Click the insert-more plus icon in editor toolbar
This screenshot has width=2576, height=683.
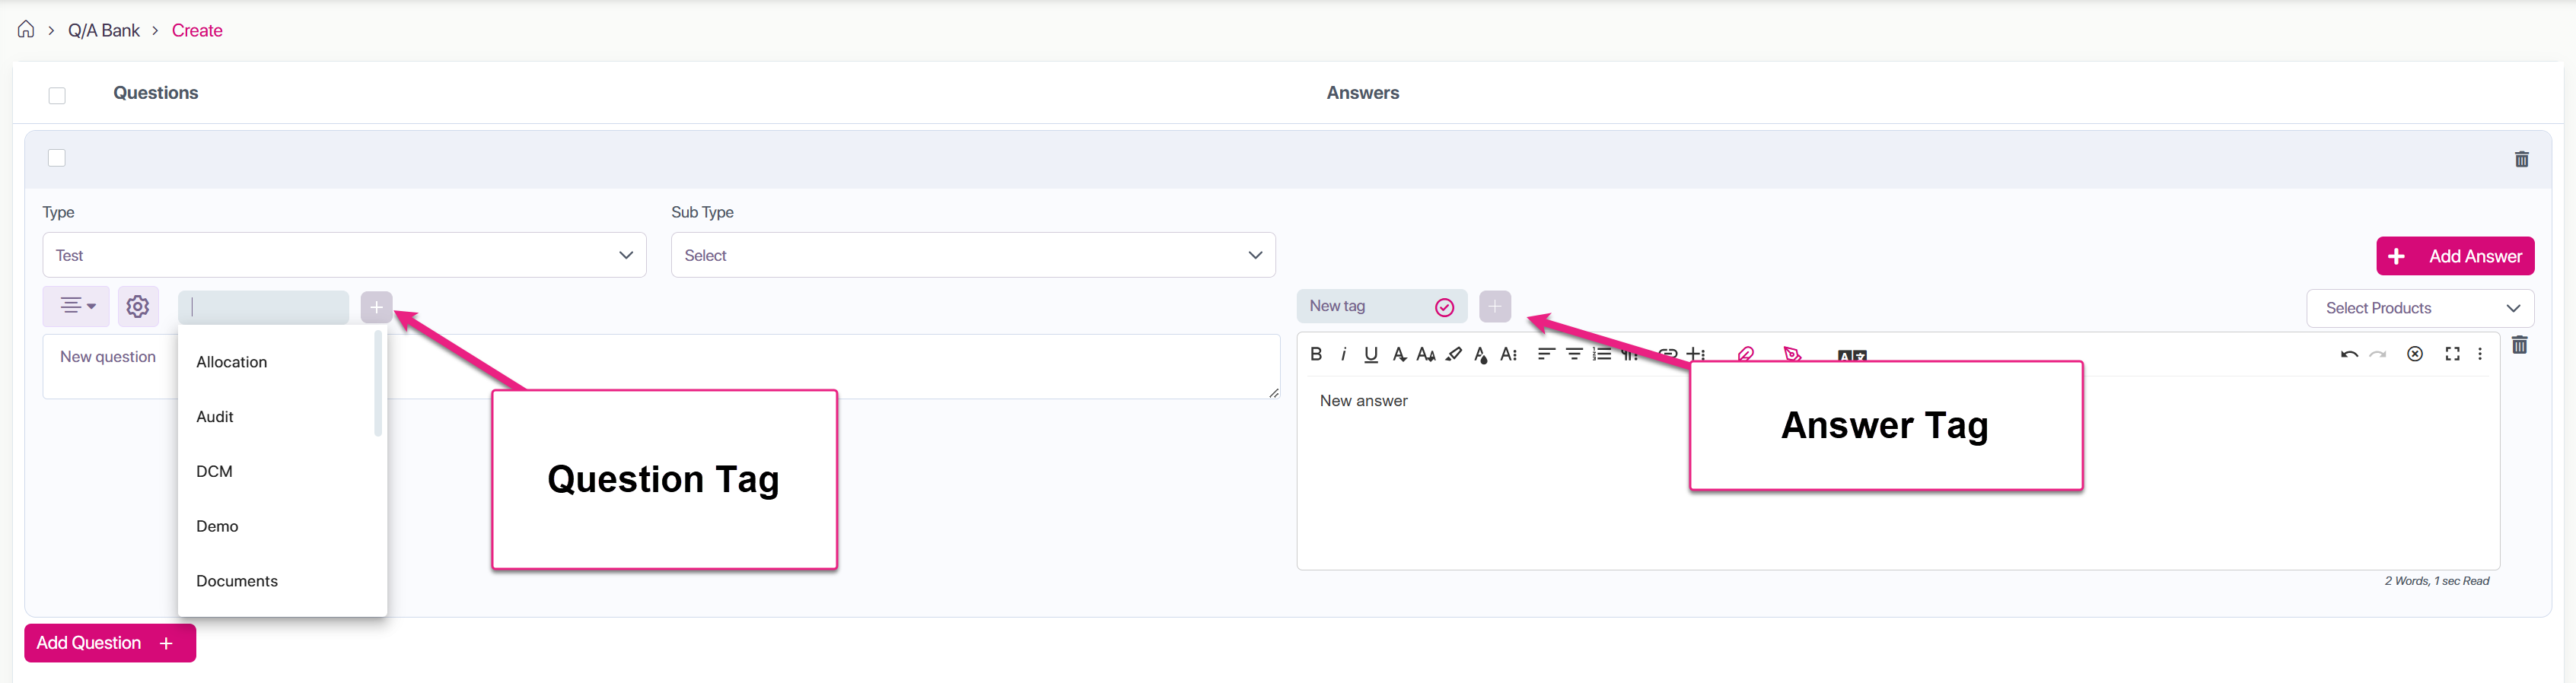1696,353
